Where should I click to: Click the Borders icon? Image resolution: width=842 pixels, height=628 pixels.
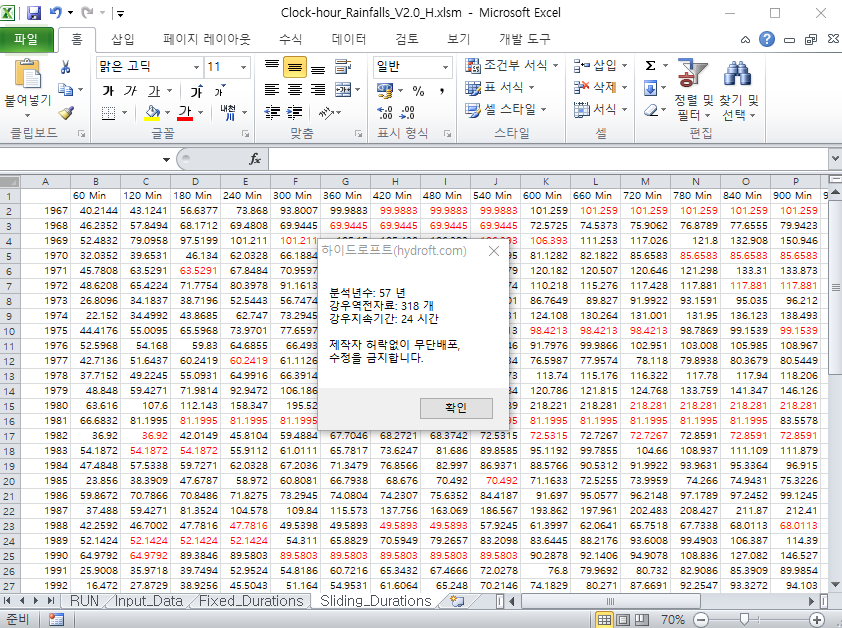point(108,113)
